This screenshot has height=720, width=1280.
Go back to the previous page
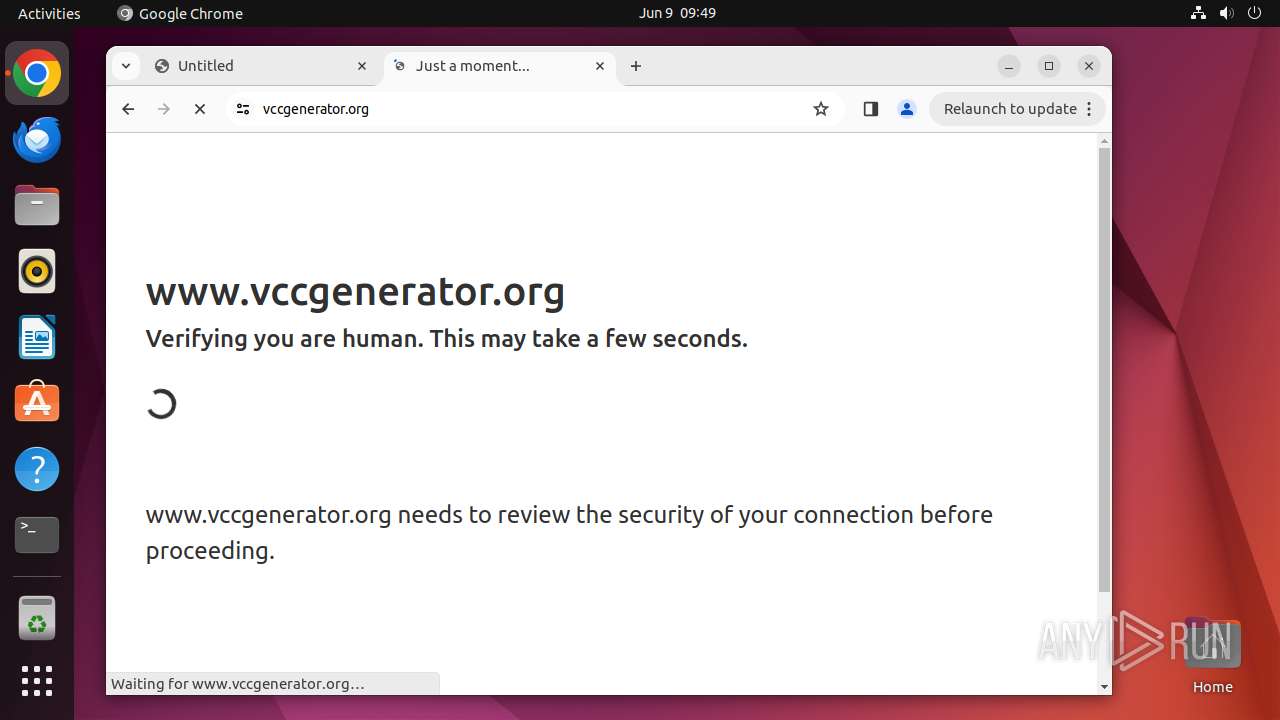128,109
